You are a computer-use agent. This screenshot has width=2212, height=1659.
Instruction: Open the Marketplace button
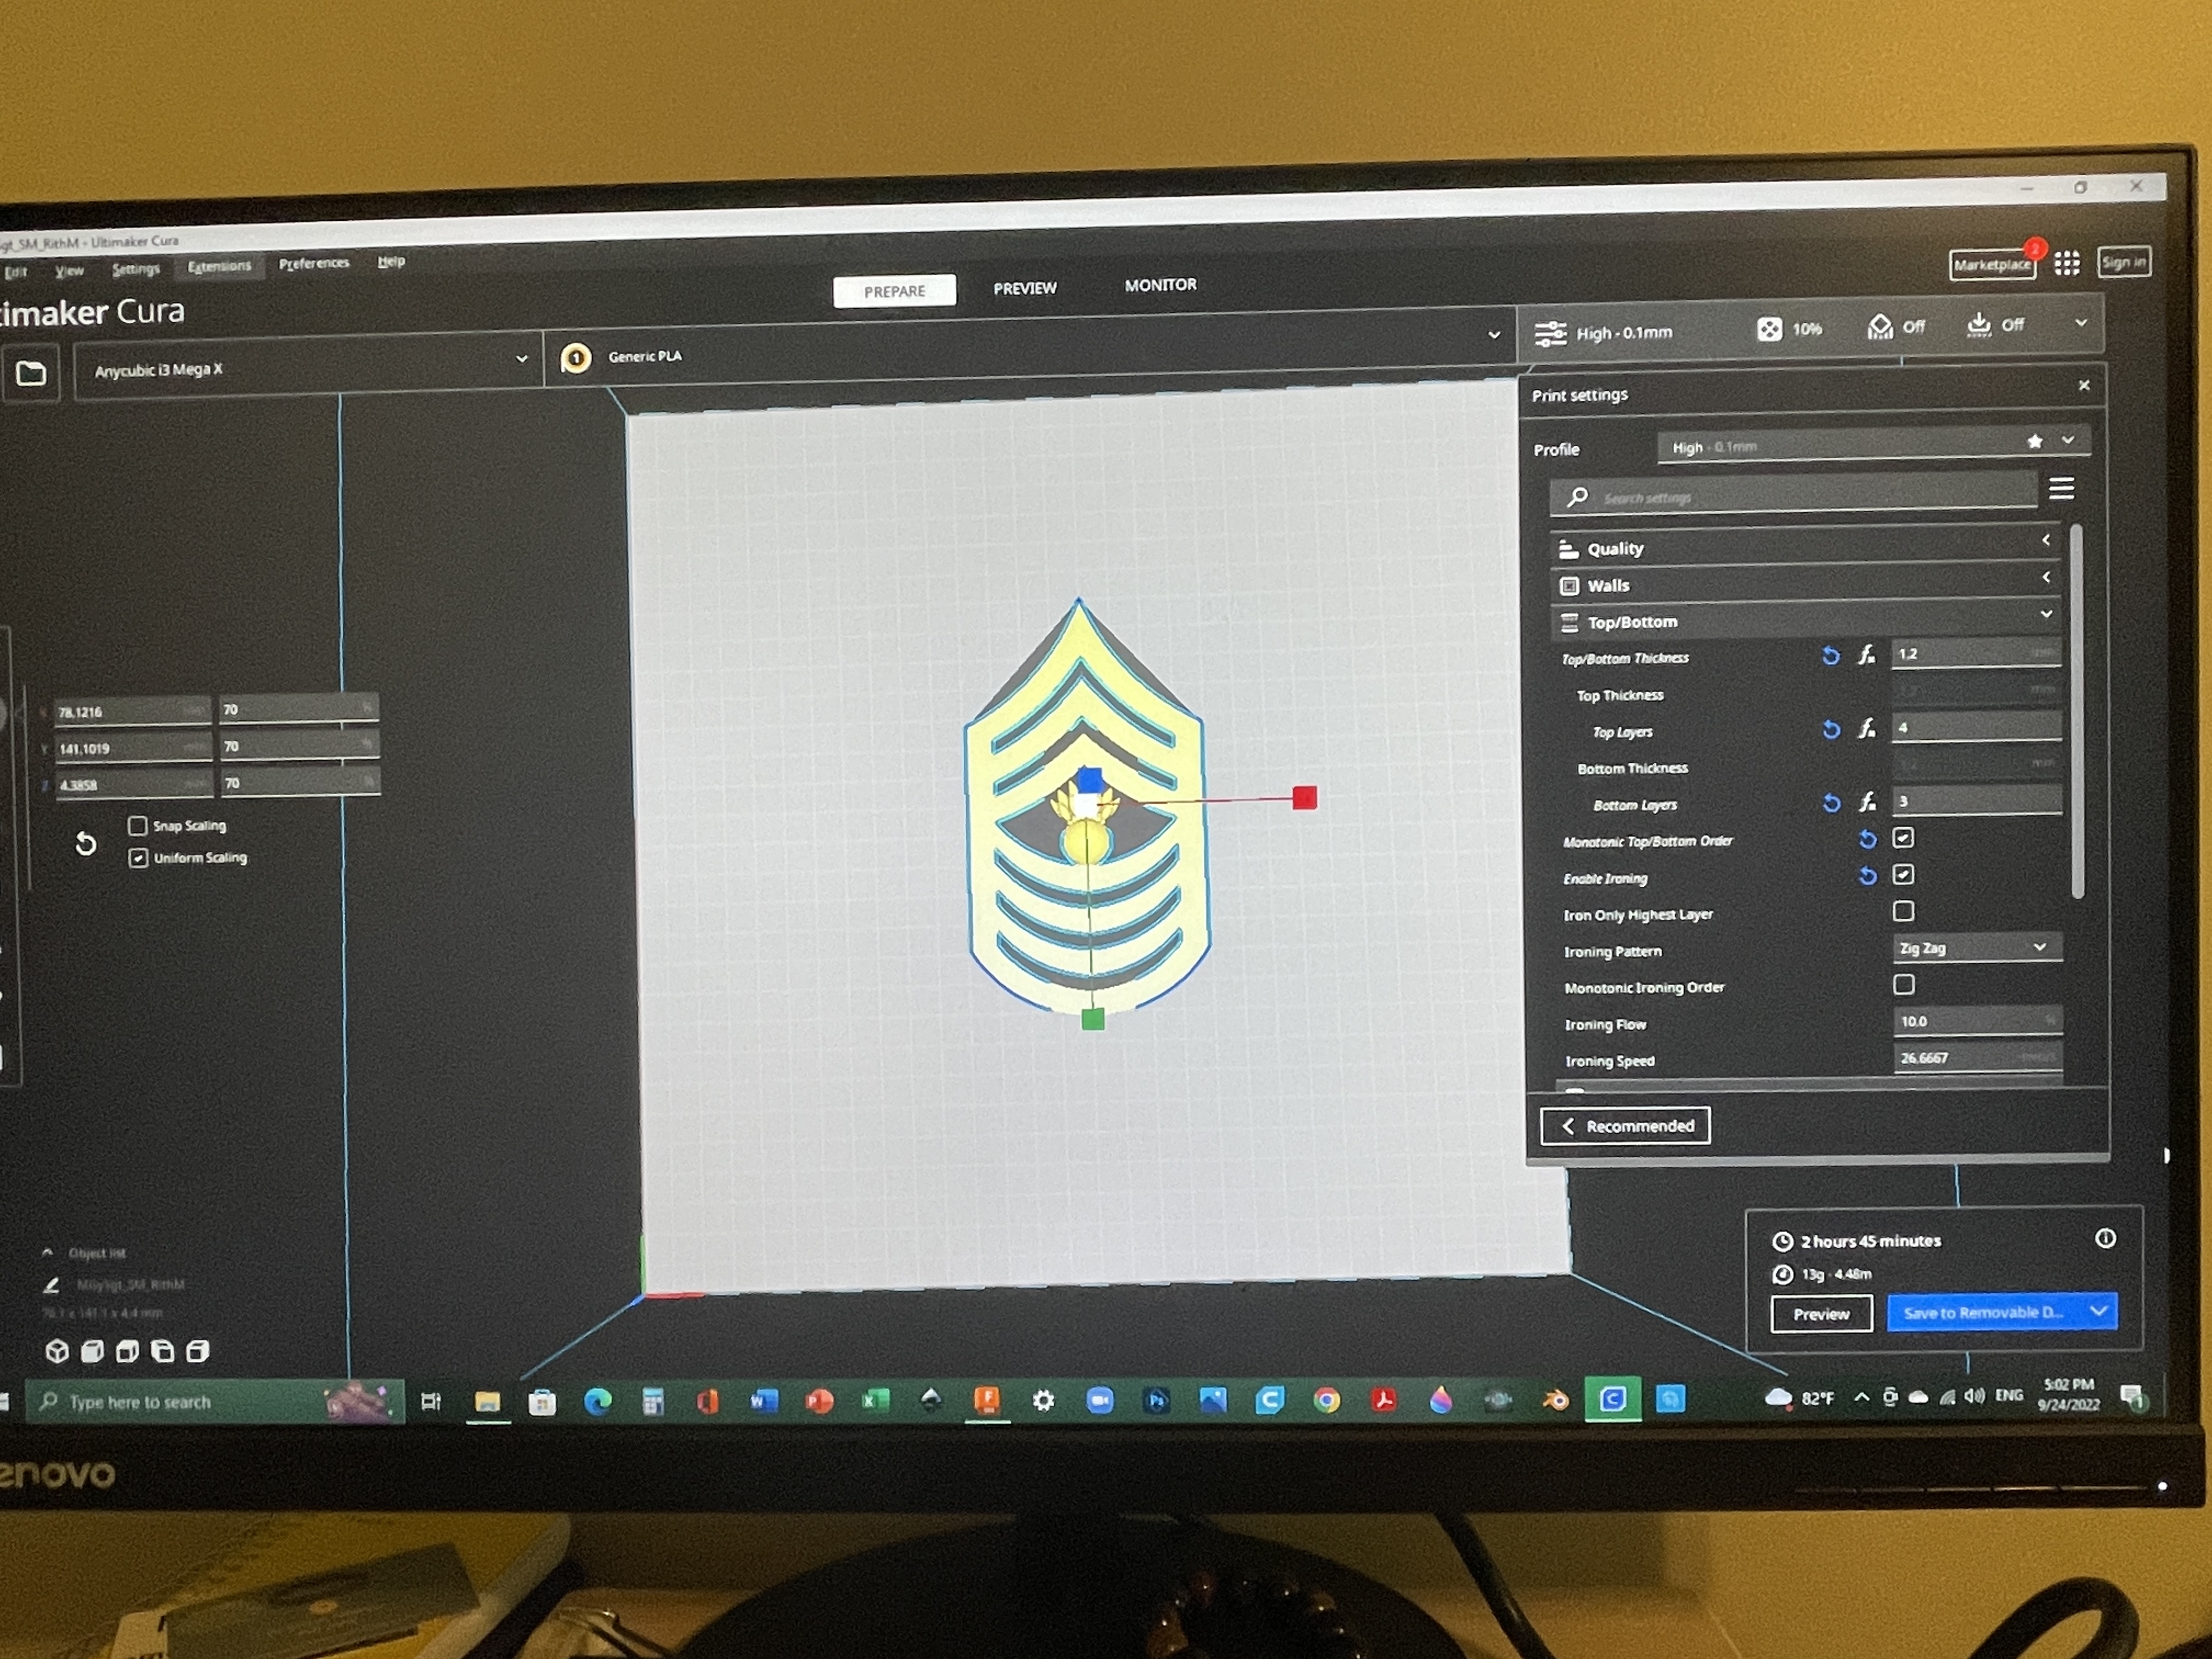[1992, 265]
